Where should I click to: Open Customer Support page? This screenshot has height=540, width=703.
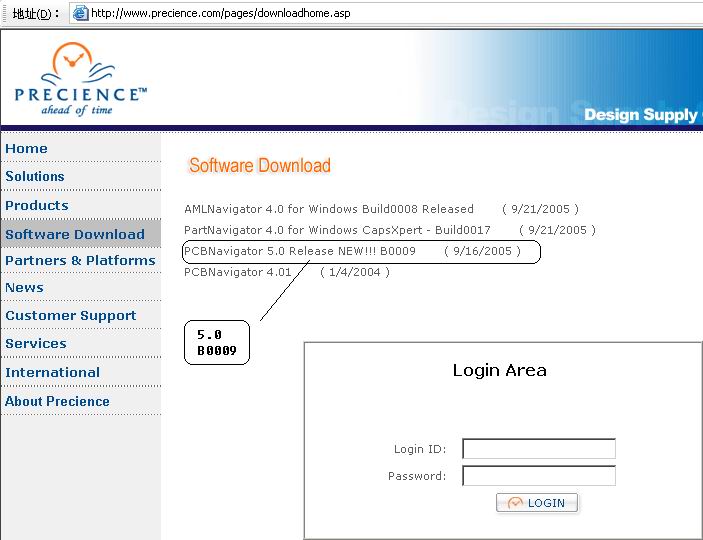(x=70, y=316)
